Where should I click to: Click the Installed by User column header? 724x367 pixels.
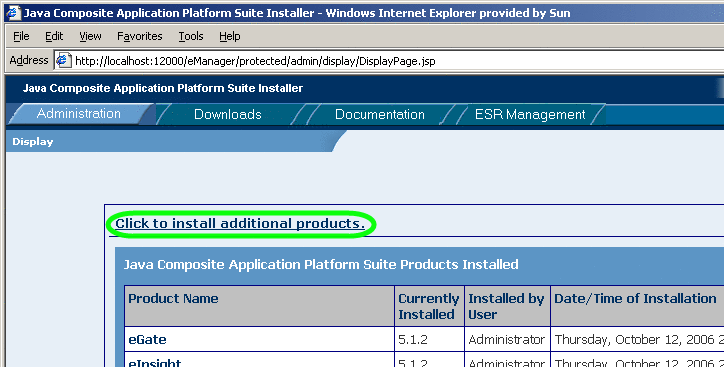click(507, 306)
